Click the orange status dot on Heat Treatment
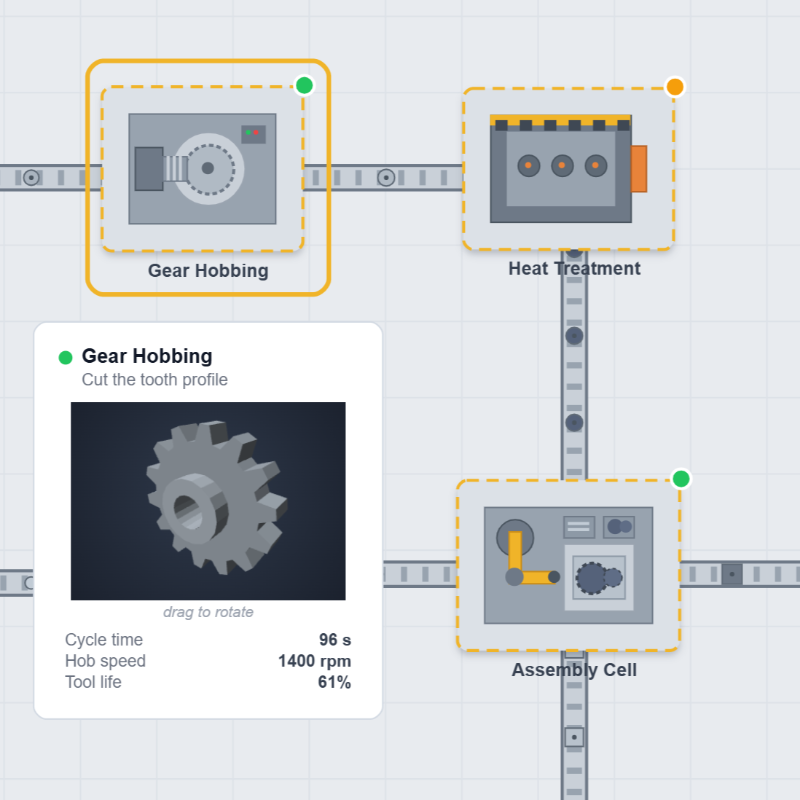The width and height of the screenshot is (800, 800). pyautogui.click(x=675, y=87)
